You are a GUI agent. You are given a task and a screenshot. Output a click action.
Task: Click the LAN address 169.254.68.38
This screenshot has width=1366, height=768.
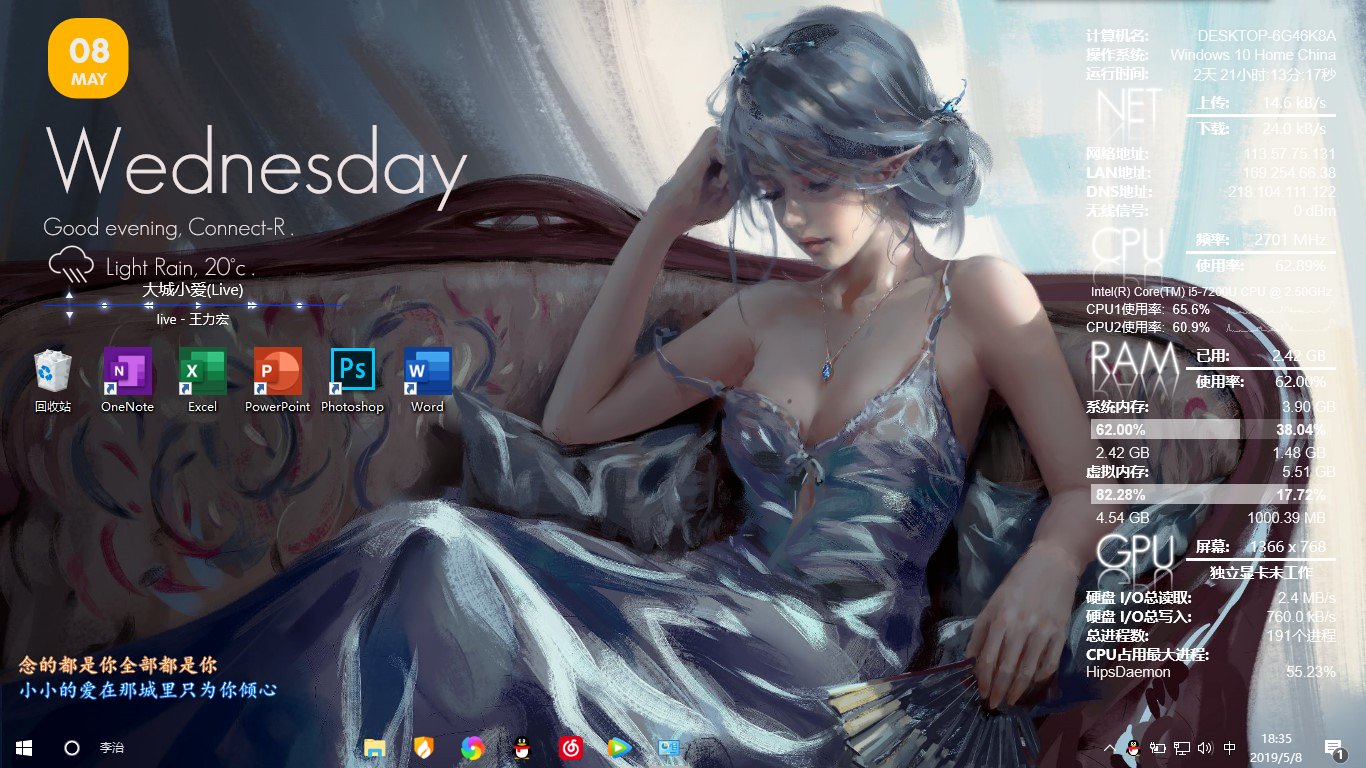click(1290, 173)
